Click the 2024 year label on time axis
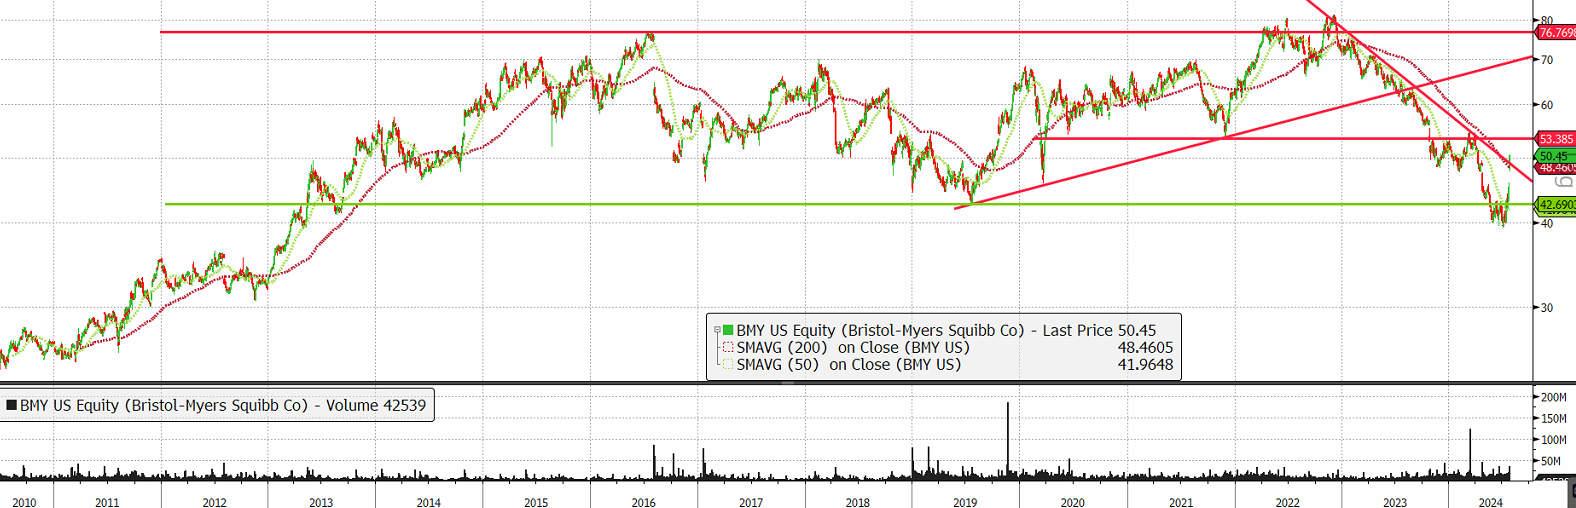Screen dimensions: 1576x508 tap(1491, 502)
